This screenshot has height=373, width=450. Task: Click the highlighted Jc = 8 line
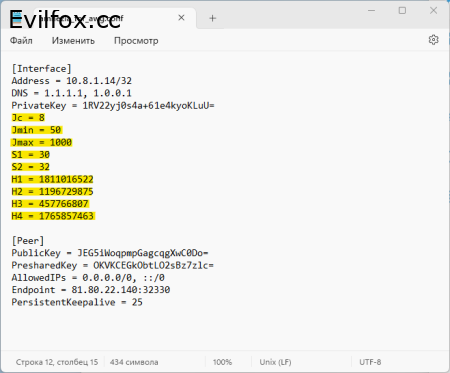coord(28,118)
